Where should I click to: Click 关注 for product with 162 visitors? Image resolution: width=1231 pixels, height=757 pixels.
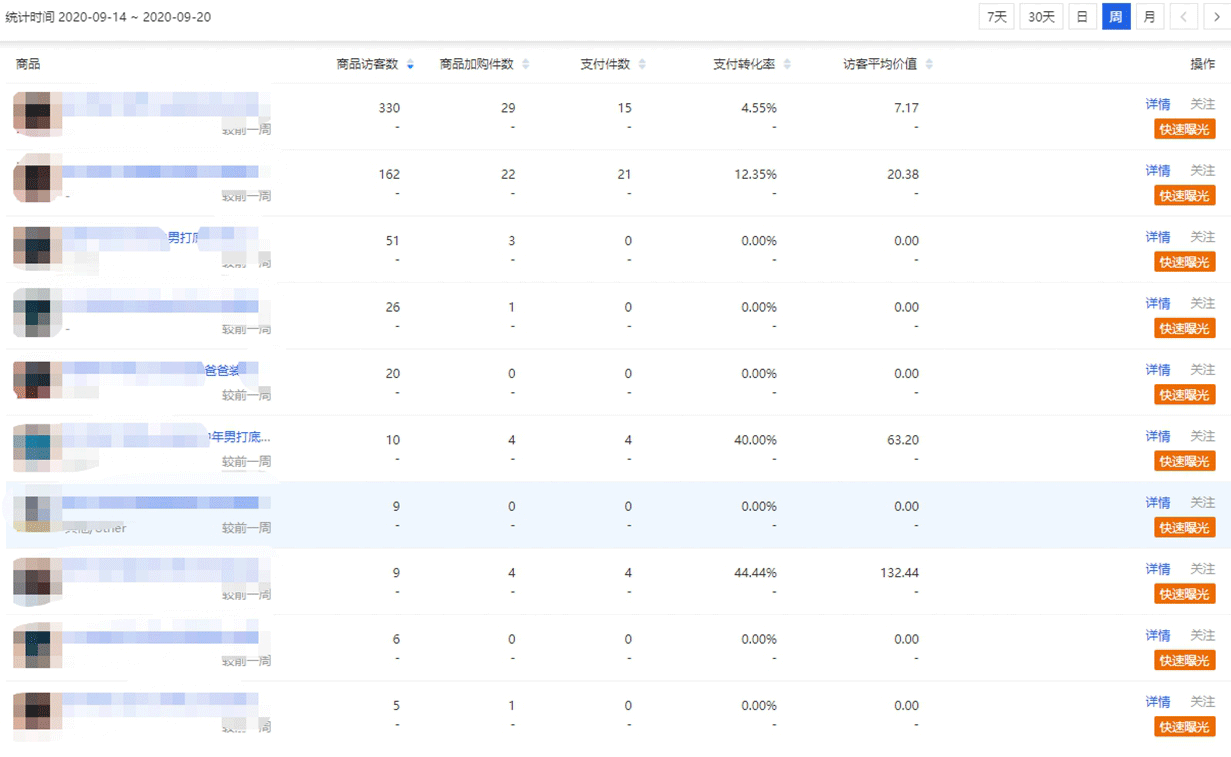(1202, 171)
